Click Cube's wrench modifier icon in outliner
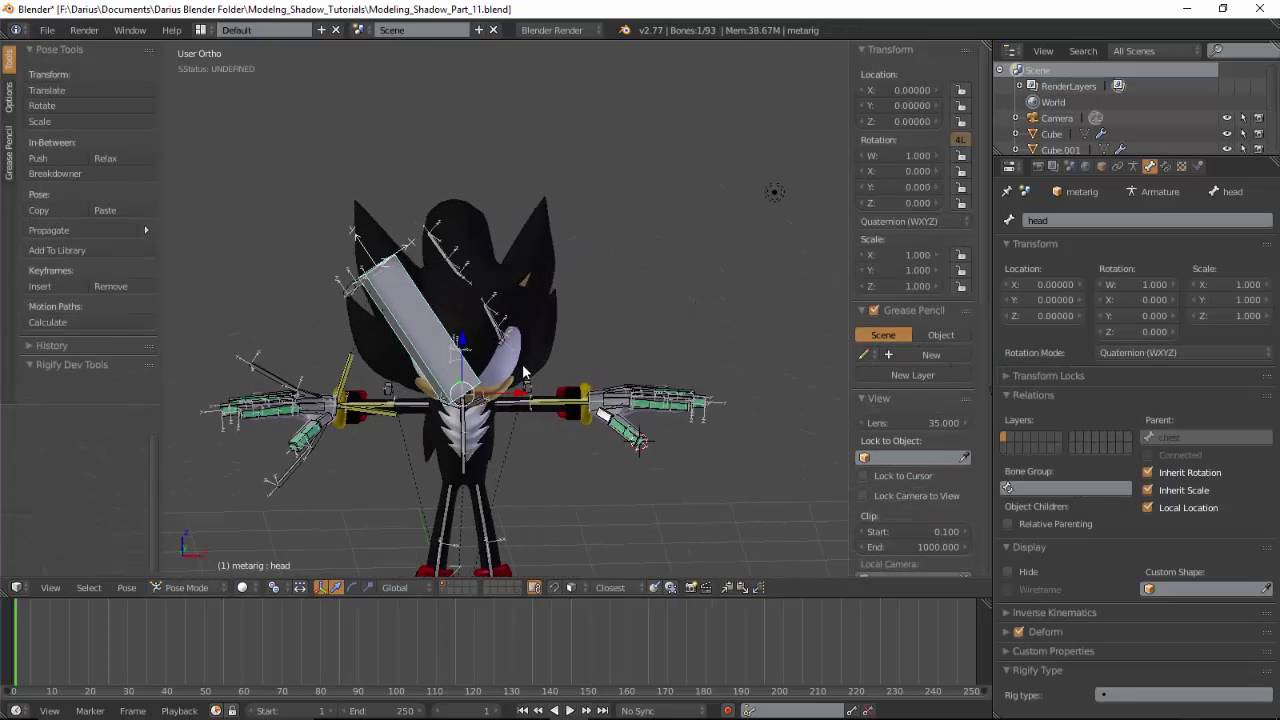This screenshot has width=1280, height=720. pos(1101,134)
